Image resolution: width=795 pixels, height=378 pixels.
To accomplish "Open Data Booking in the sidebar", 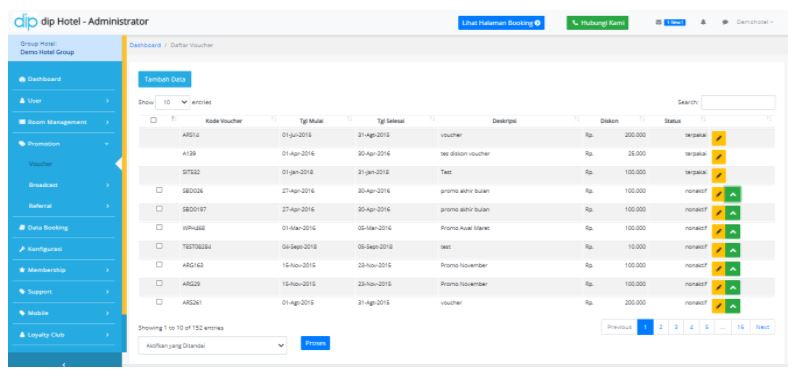I will click(64, 228).
